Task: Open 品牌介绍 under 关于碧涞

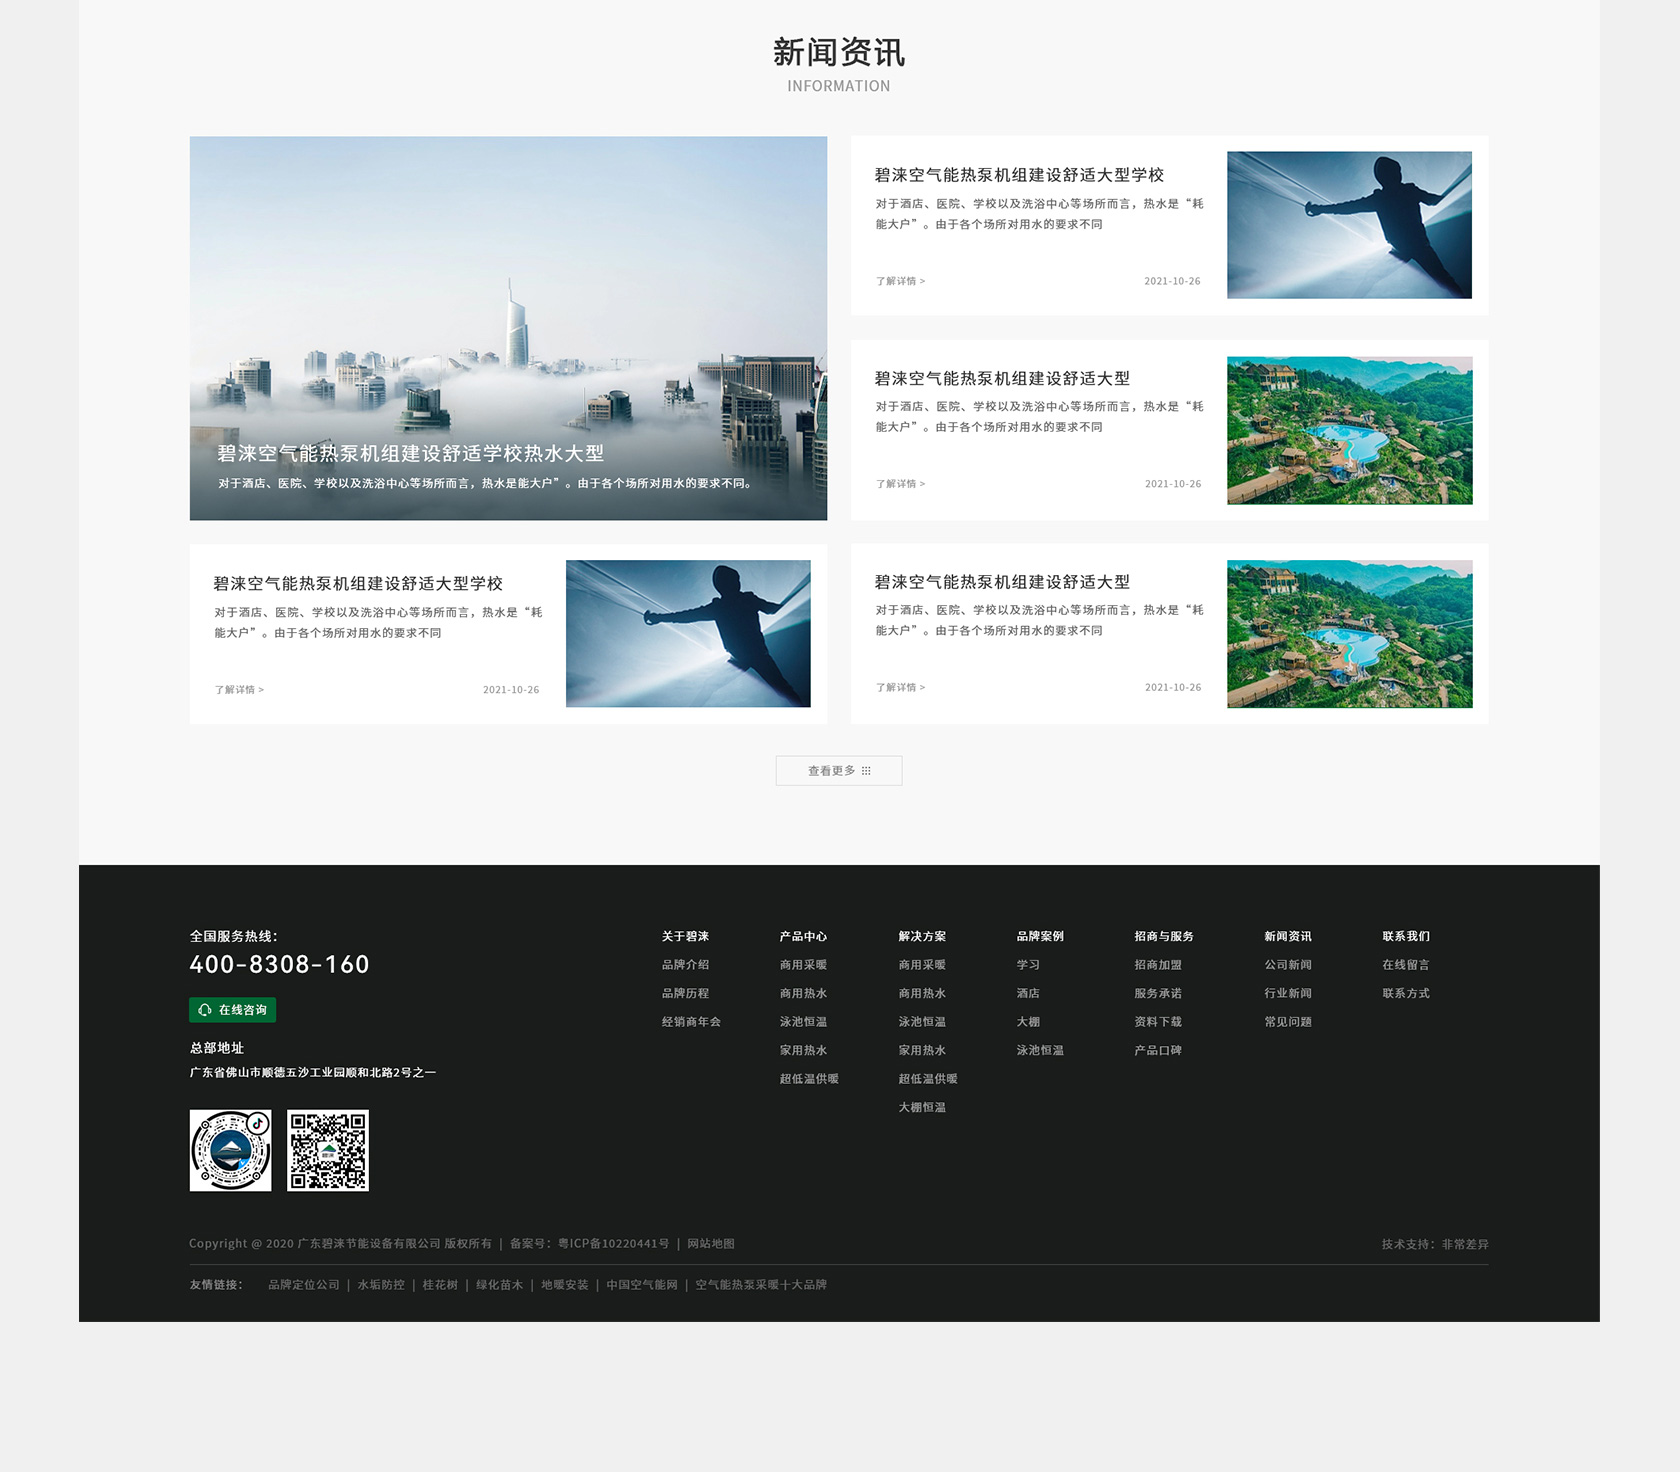Action: [687, 964]
